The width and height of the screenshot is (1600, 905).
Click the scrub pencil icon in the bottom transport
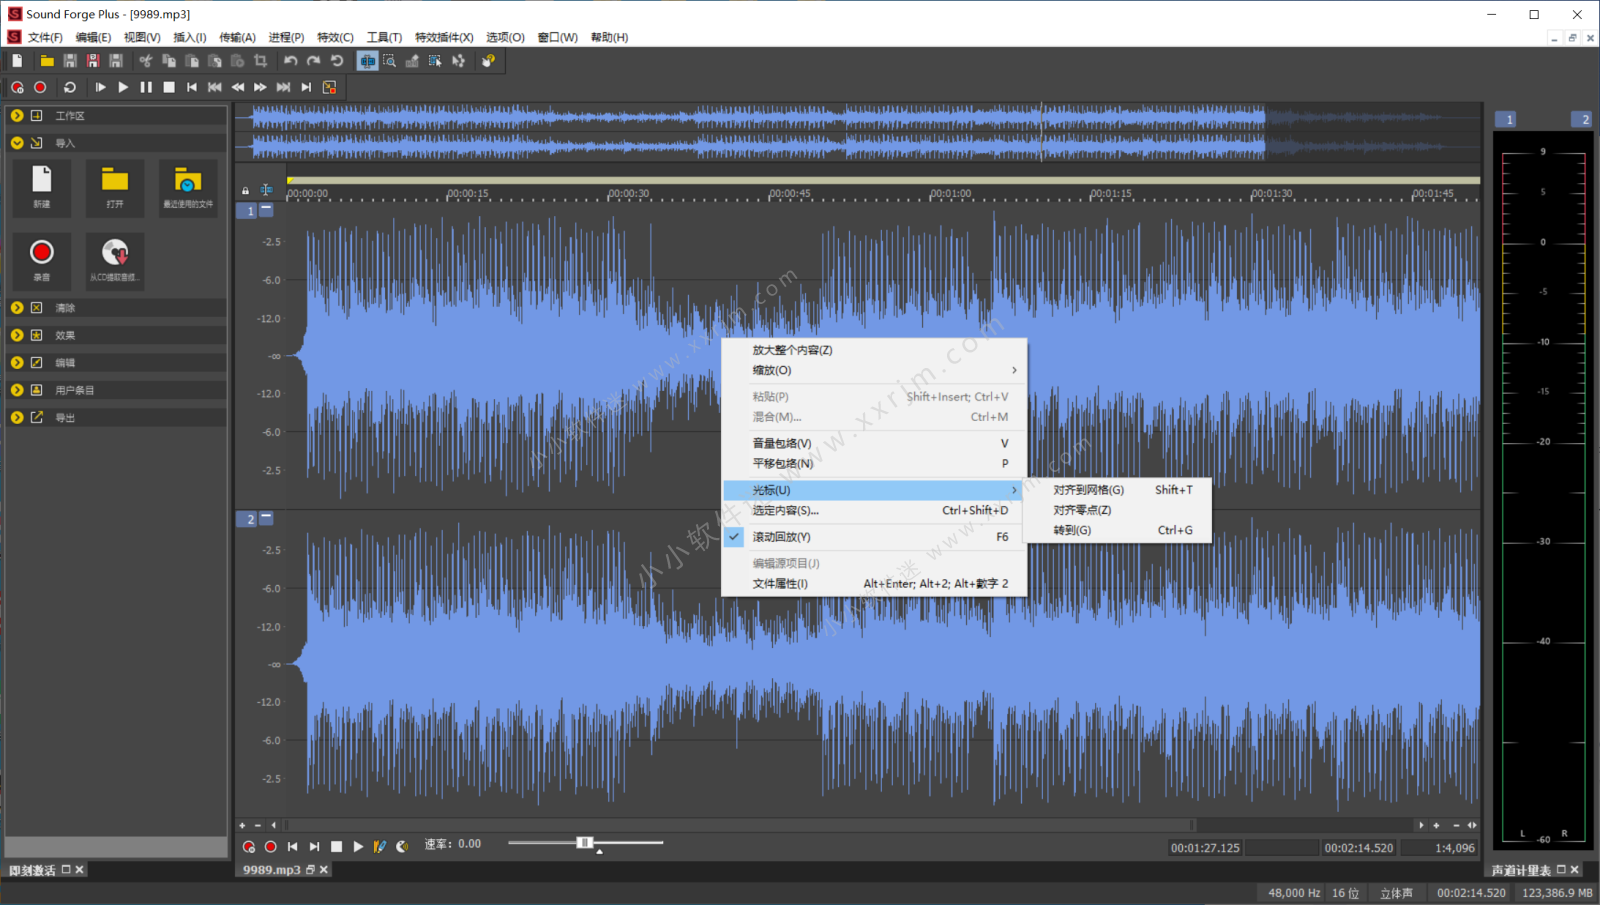click(380, 846)
